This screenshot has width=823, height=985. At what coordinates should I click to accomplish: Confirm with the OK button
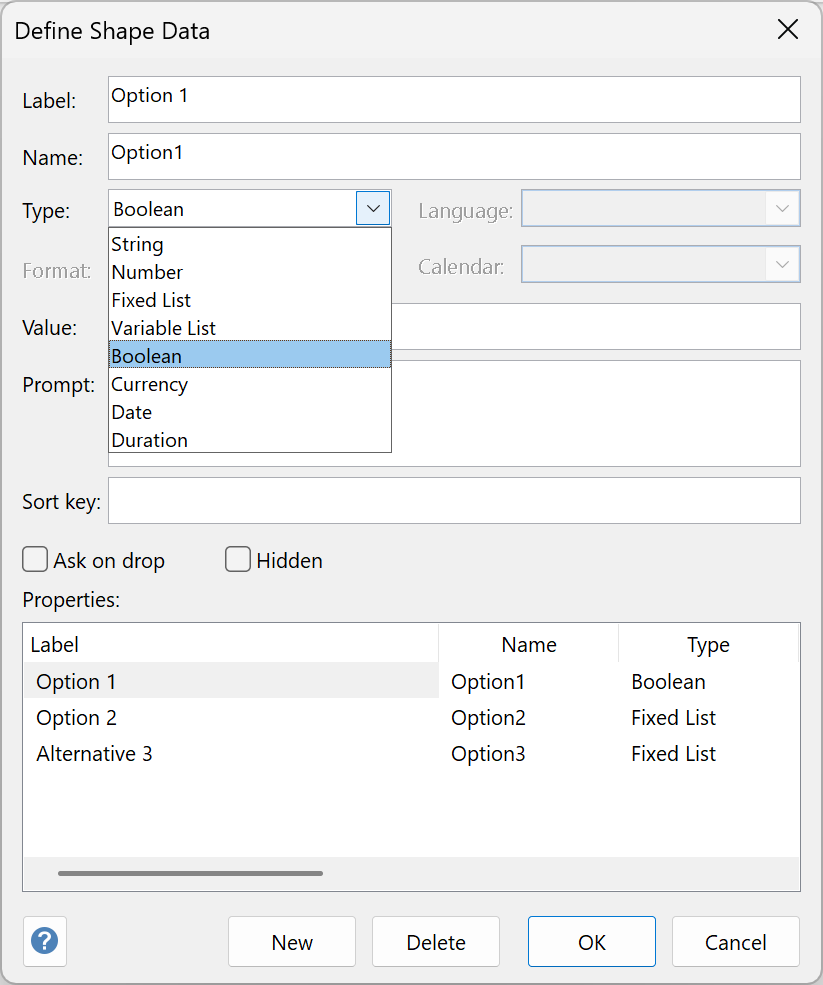[592, 942]
